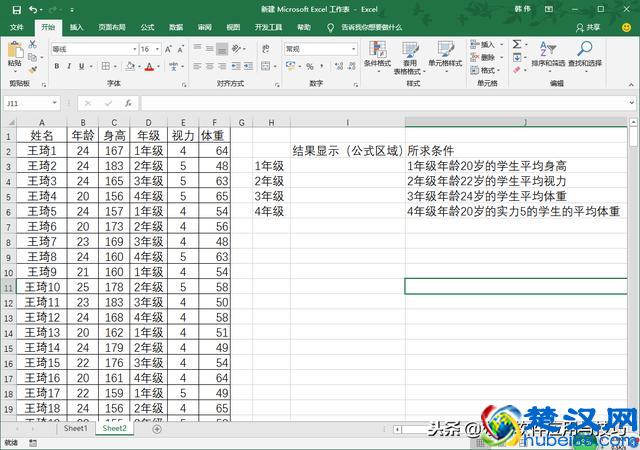Click the Fill down icon
Screen dimensions: 640x450
pos(517,57)
